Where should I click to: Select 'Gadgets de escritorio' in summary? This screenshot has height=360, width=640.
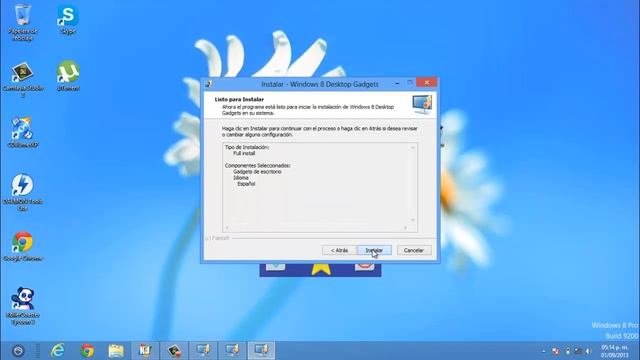pyautogui.click(x=257, y=172)
